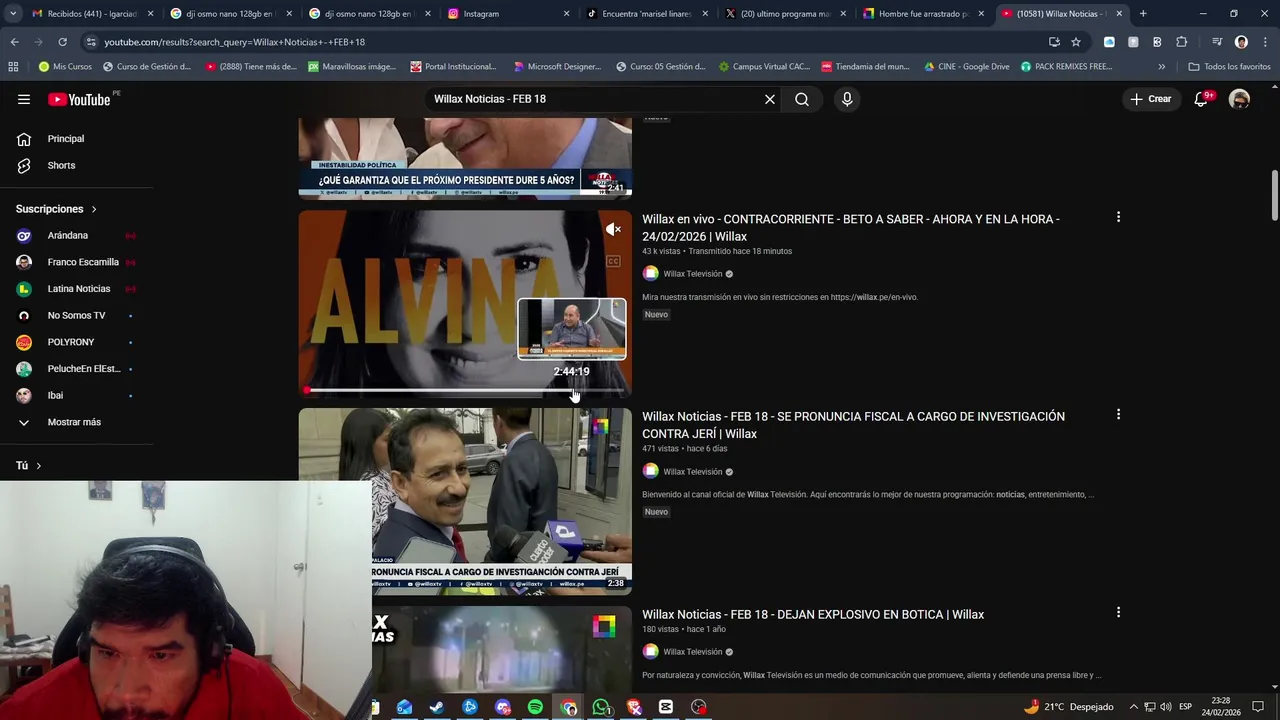Click the address bar URL

click(234, 42)
